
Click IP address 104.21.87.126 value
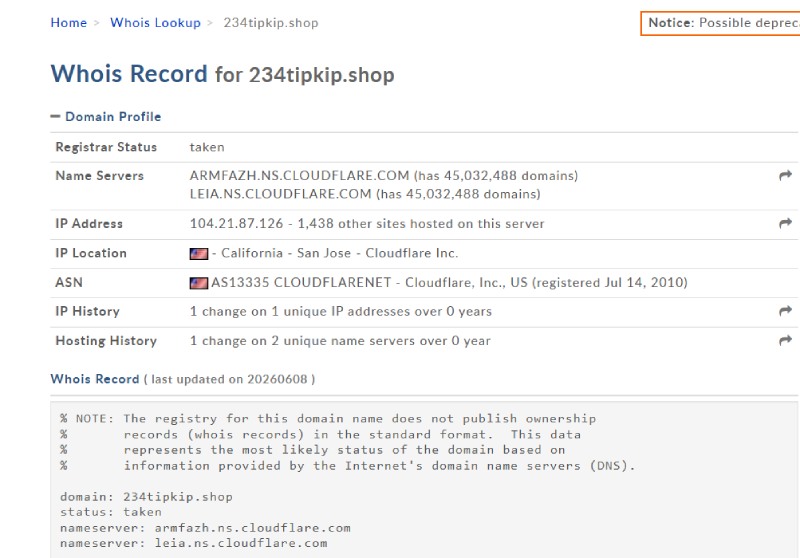click(236, 223)
